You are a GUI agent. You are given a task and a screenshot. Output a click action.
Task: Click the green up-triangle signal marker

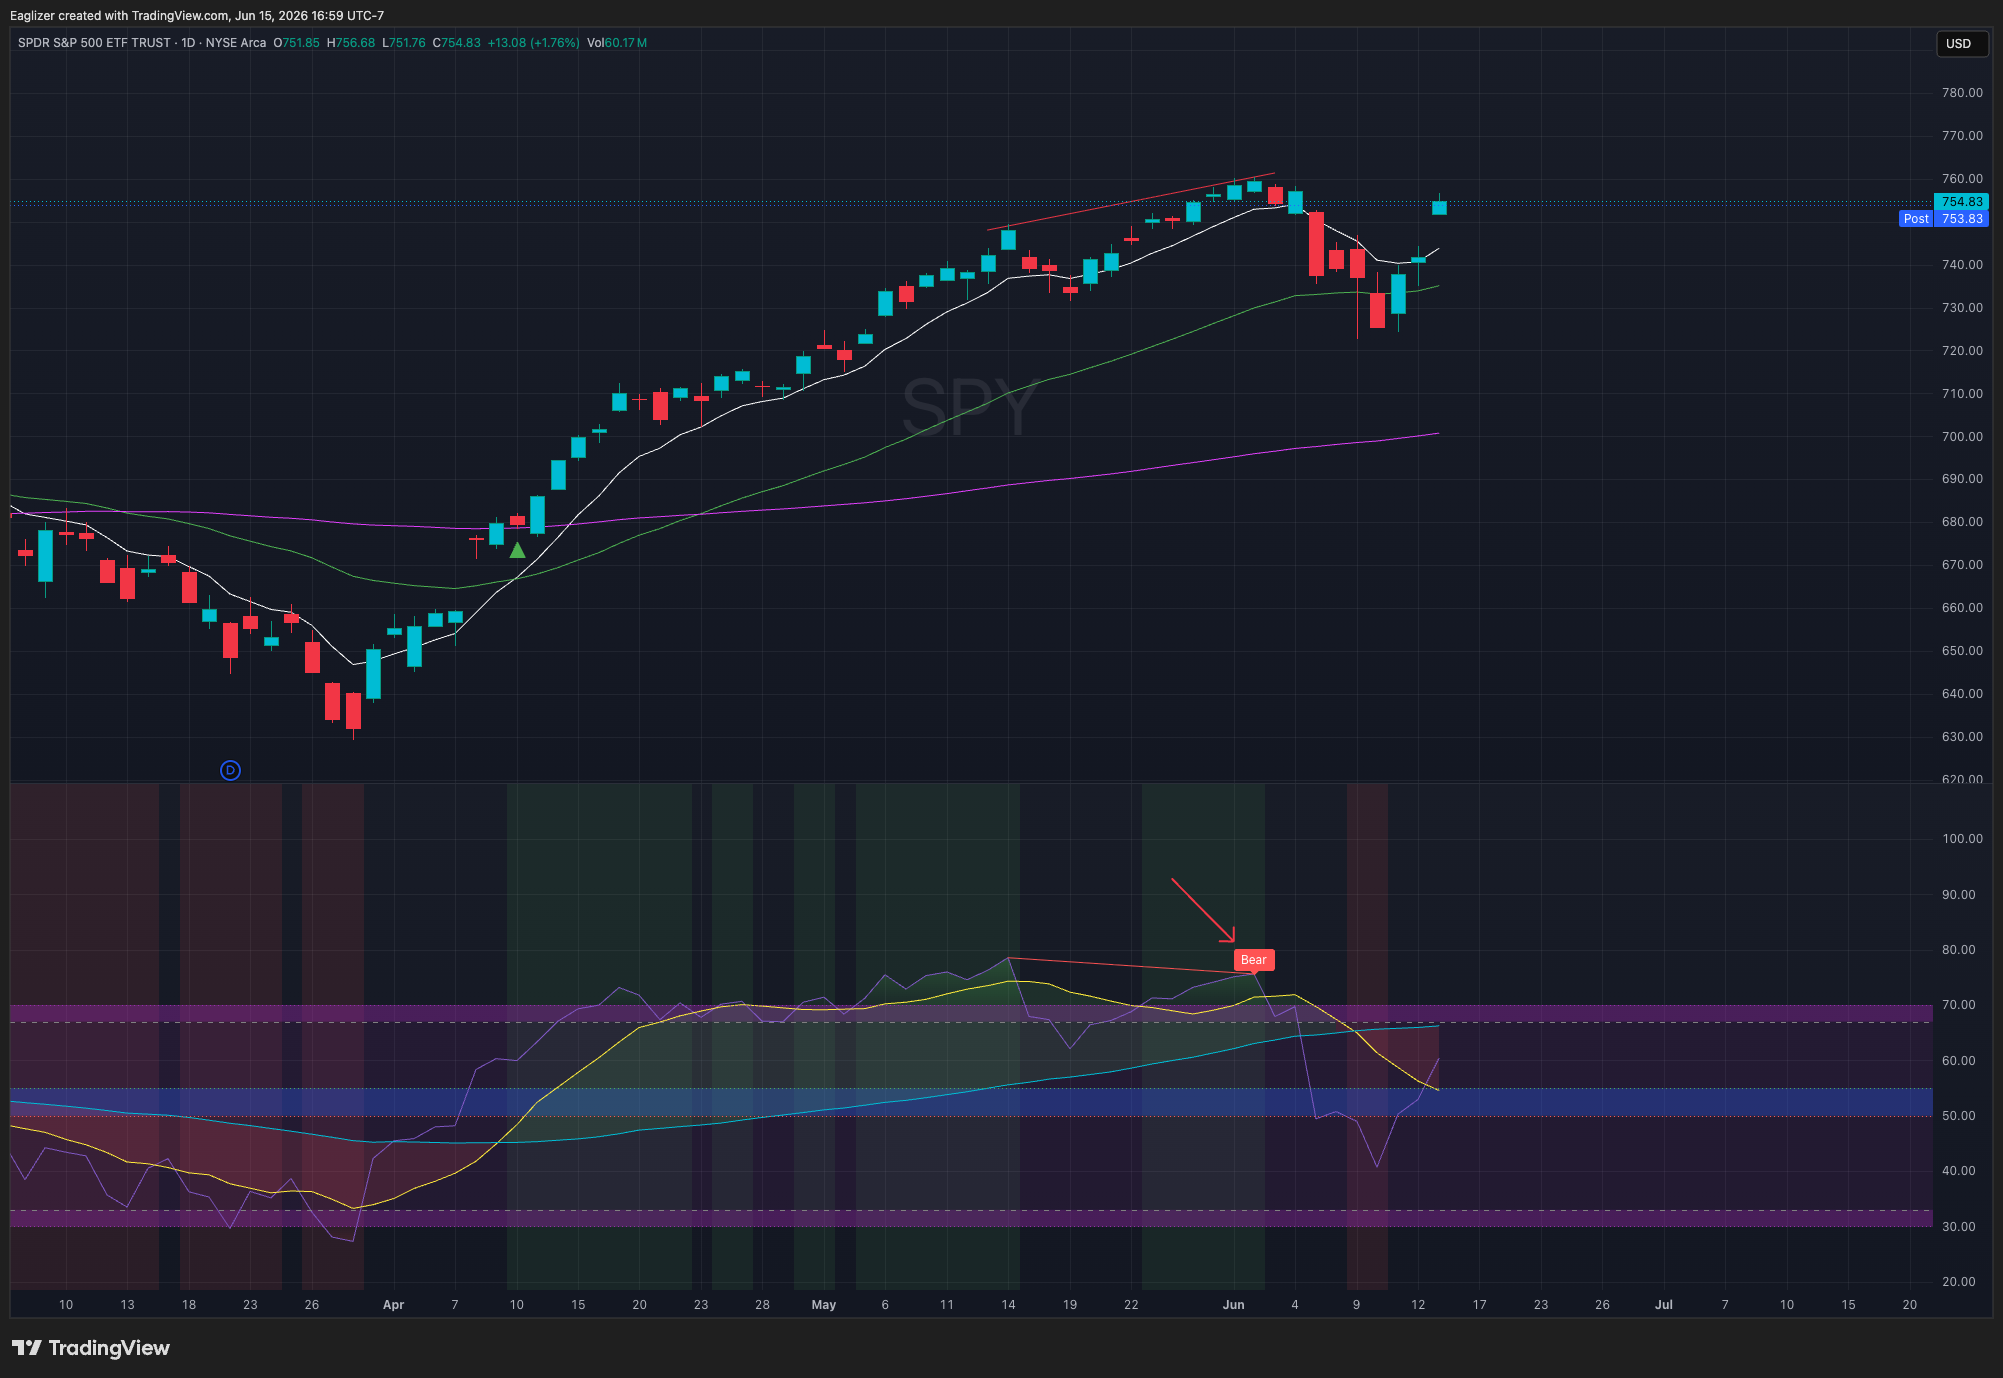[x=517, y=550]
